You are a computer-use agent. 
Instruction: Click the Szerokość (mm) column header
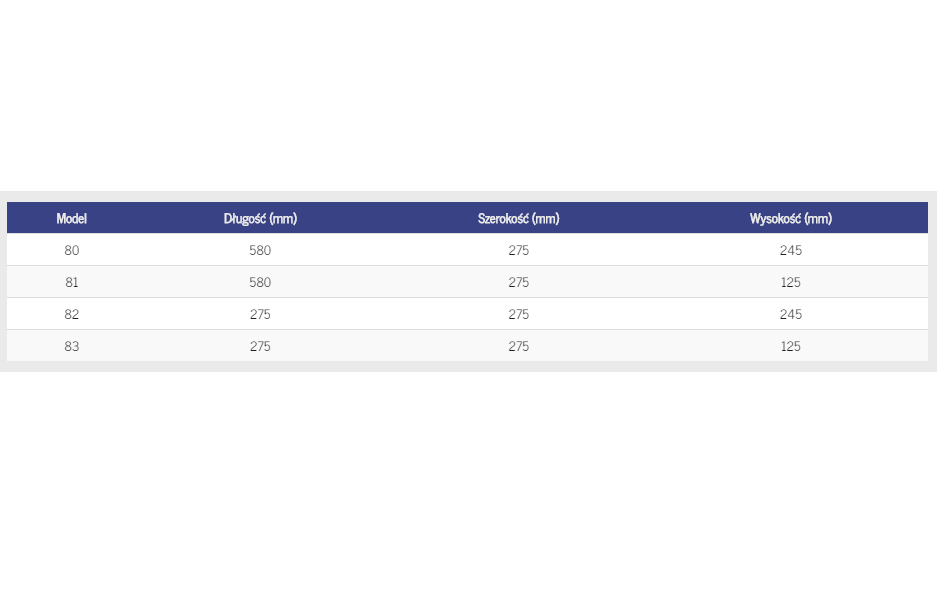pos(518,218)
